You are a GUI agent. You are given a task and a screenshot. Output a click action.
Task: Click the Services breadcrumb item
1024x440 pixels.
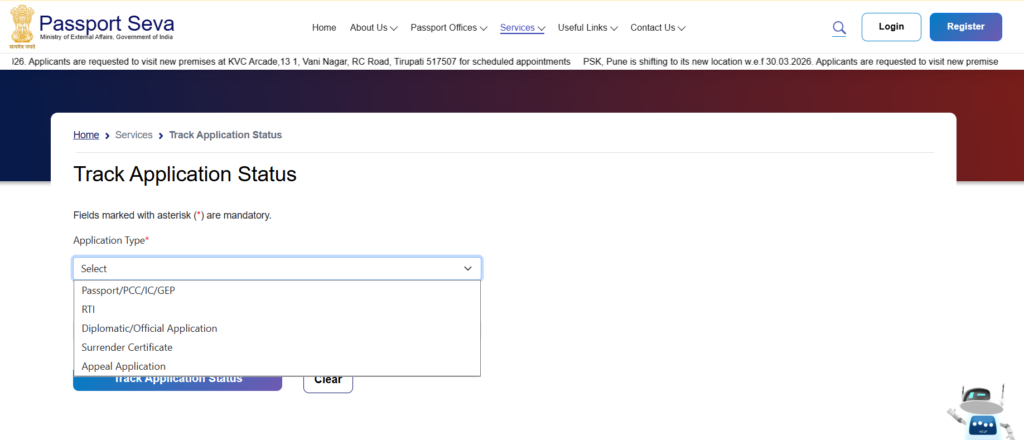pyautogui.click(x=134, y=135)
